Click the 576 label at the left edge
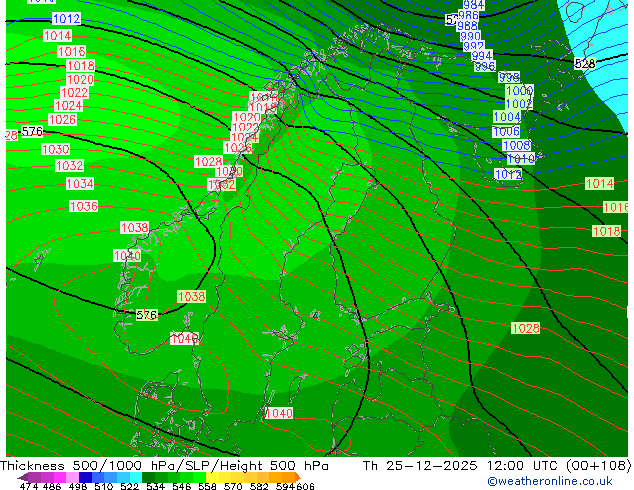Screen dimensions: 634x490 coord(32,131)
